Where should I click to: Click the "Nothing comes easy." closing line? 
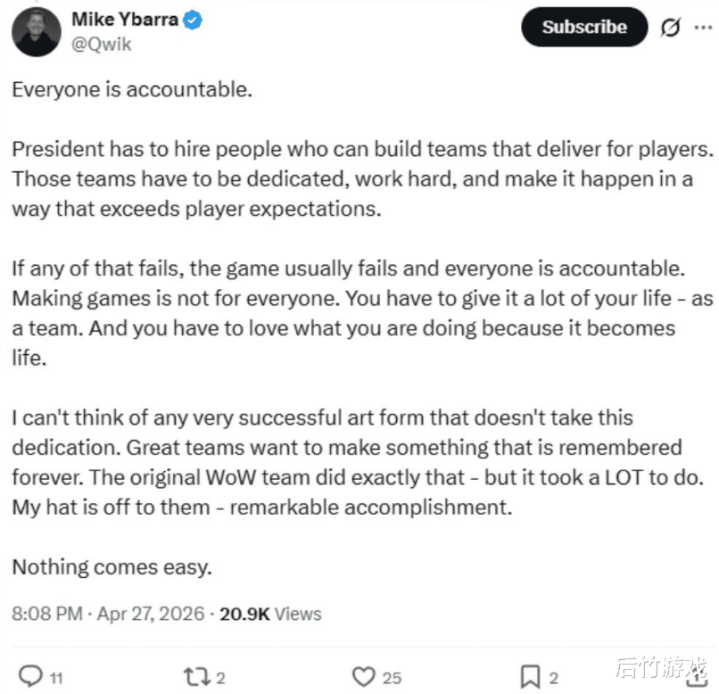tap(112, 567)
